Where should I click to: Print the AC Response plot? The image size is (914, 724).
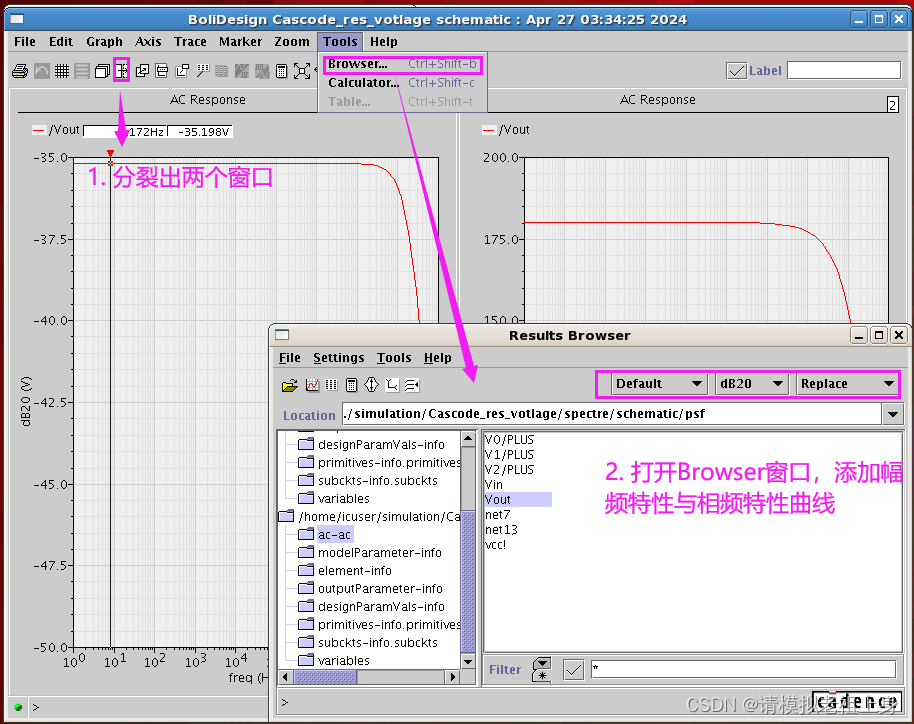pos(20,70)
